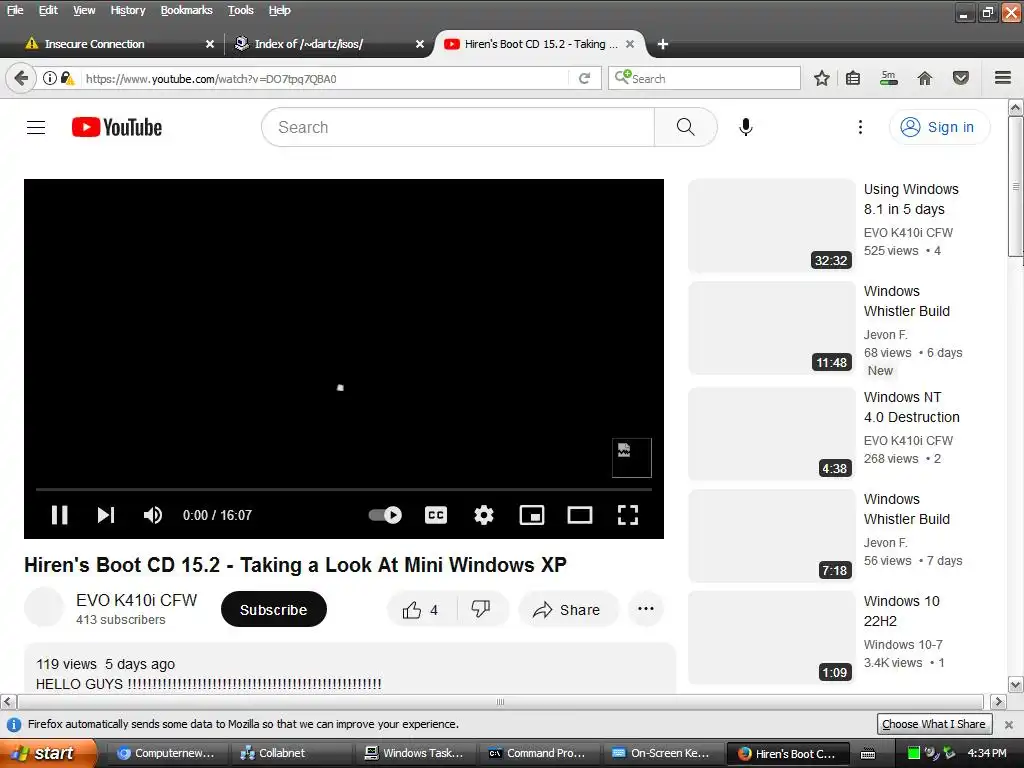Screen dimensions: 1024x768
Task: Save page to Pocket
Action: click(961, 78)
